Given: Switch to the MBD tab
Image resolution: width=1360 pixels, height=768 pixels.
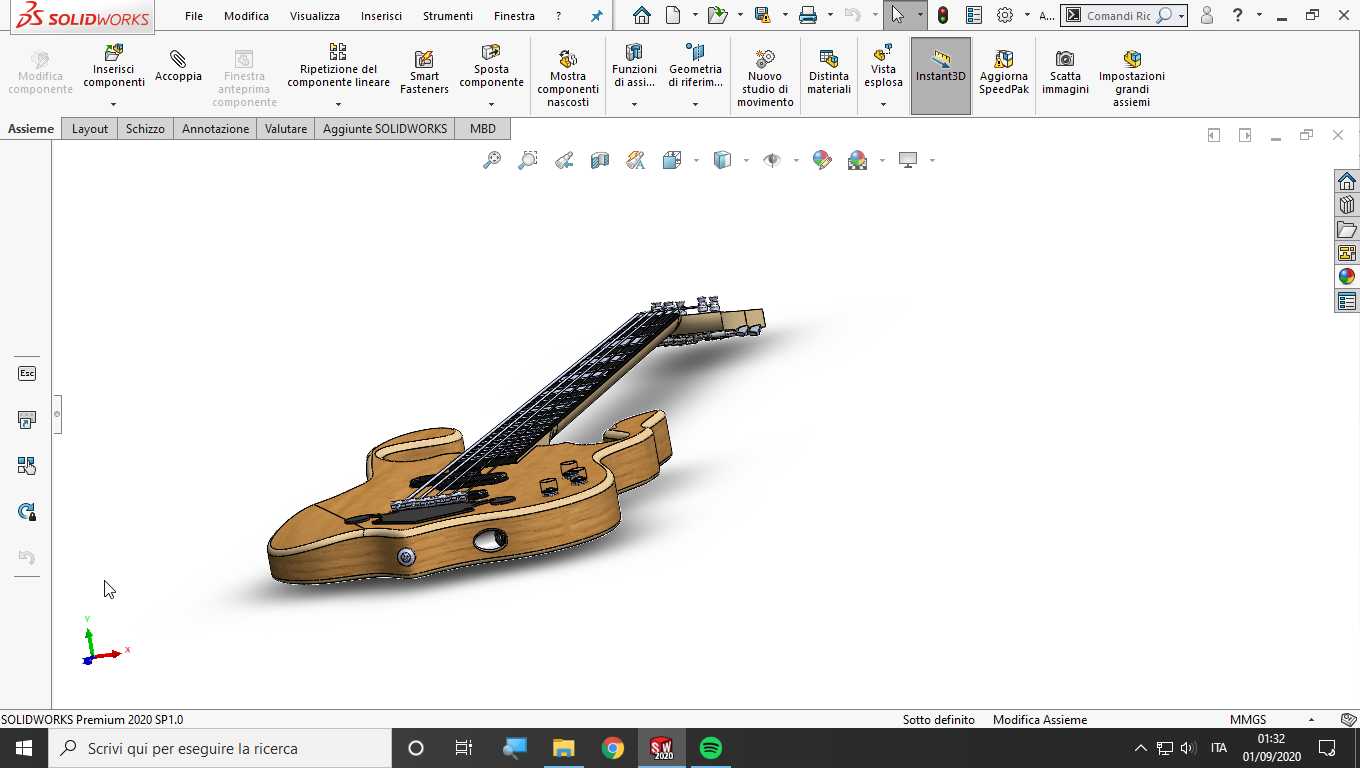Looking at the screenshot, I should [x=483, y=129].
